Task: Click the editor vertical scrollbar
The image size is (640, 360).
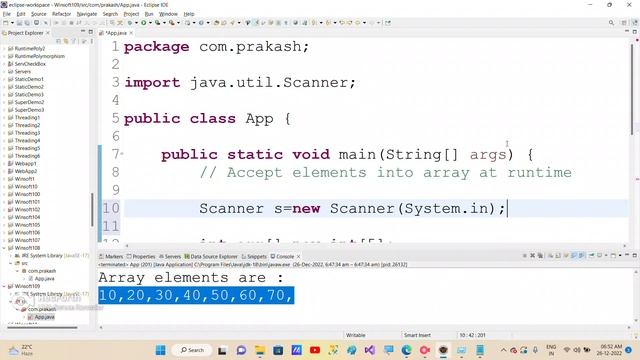Action: pyautogui.click(x=632, y=88)
